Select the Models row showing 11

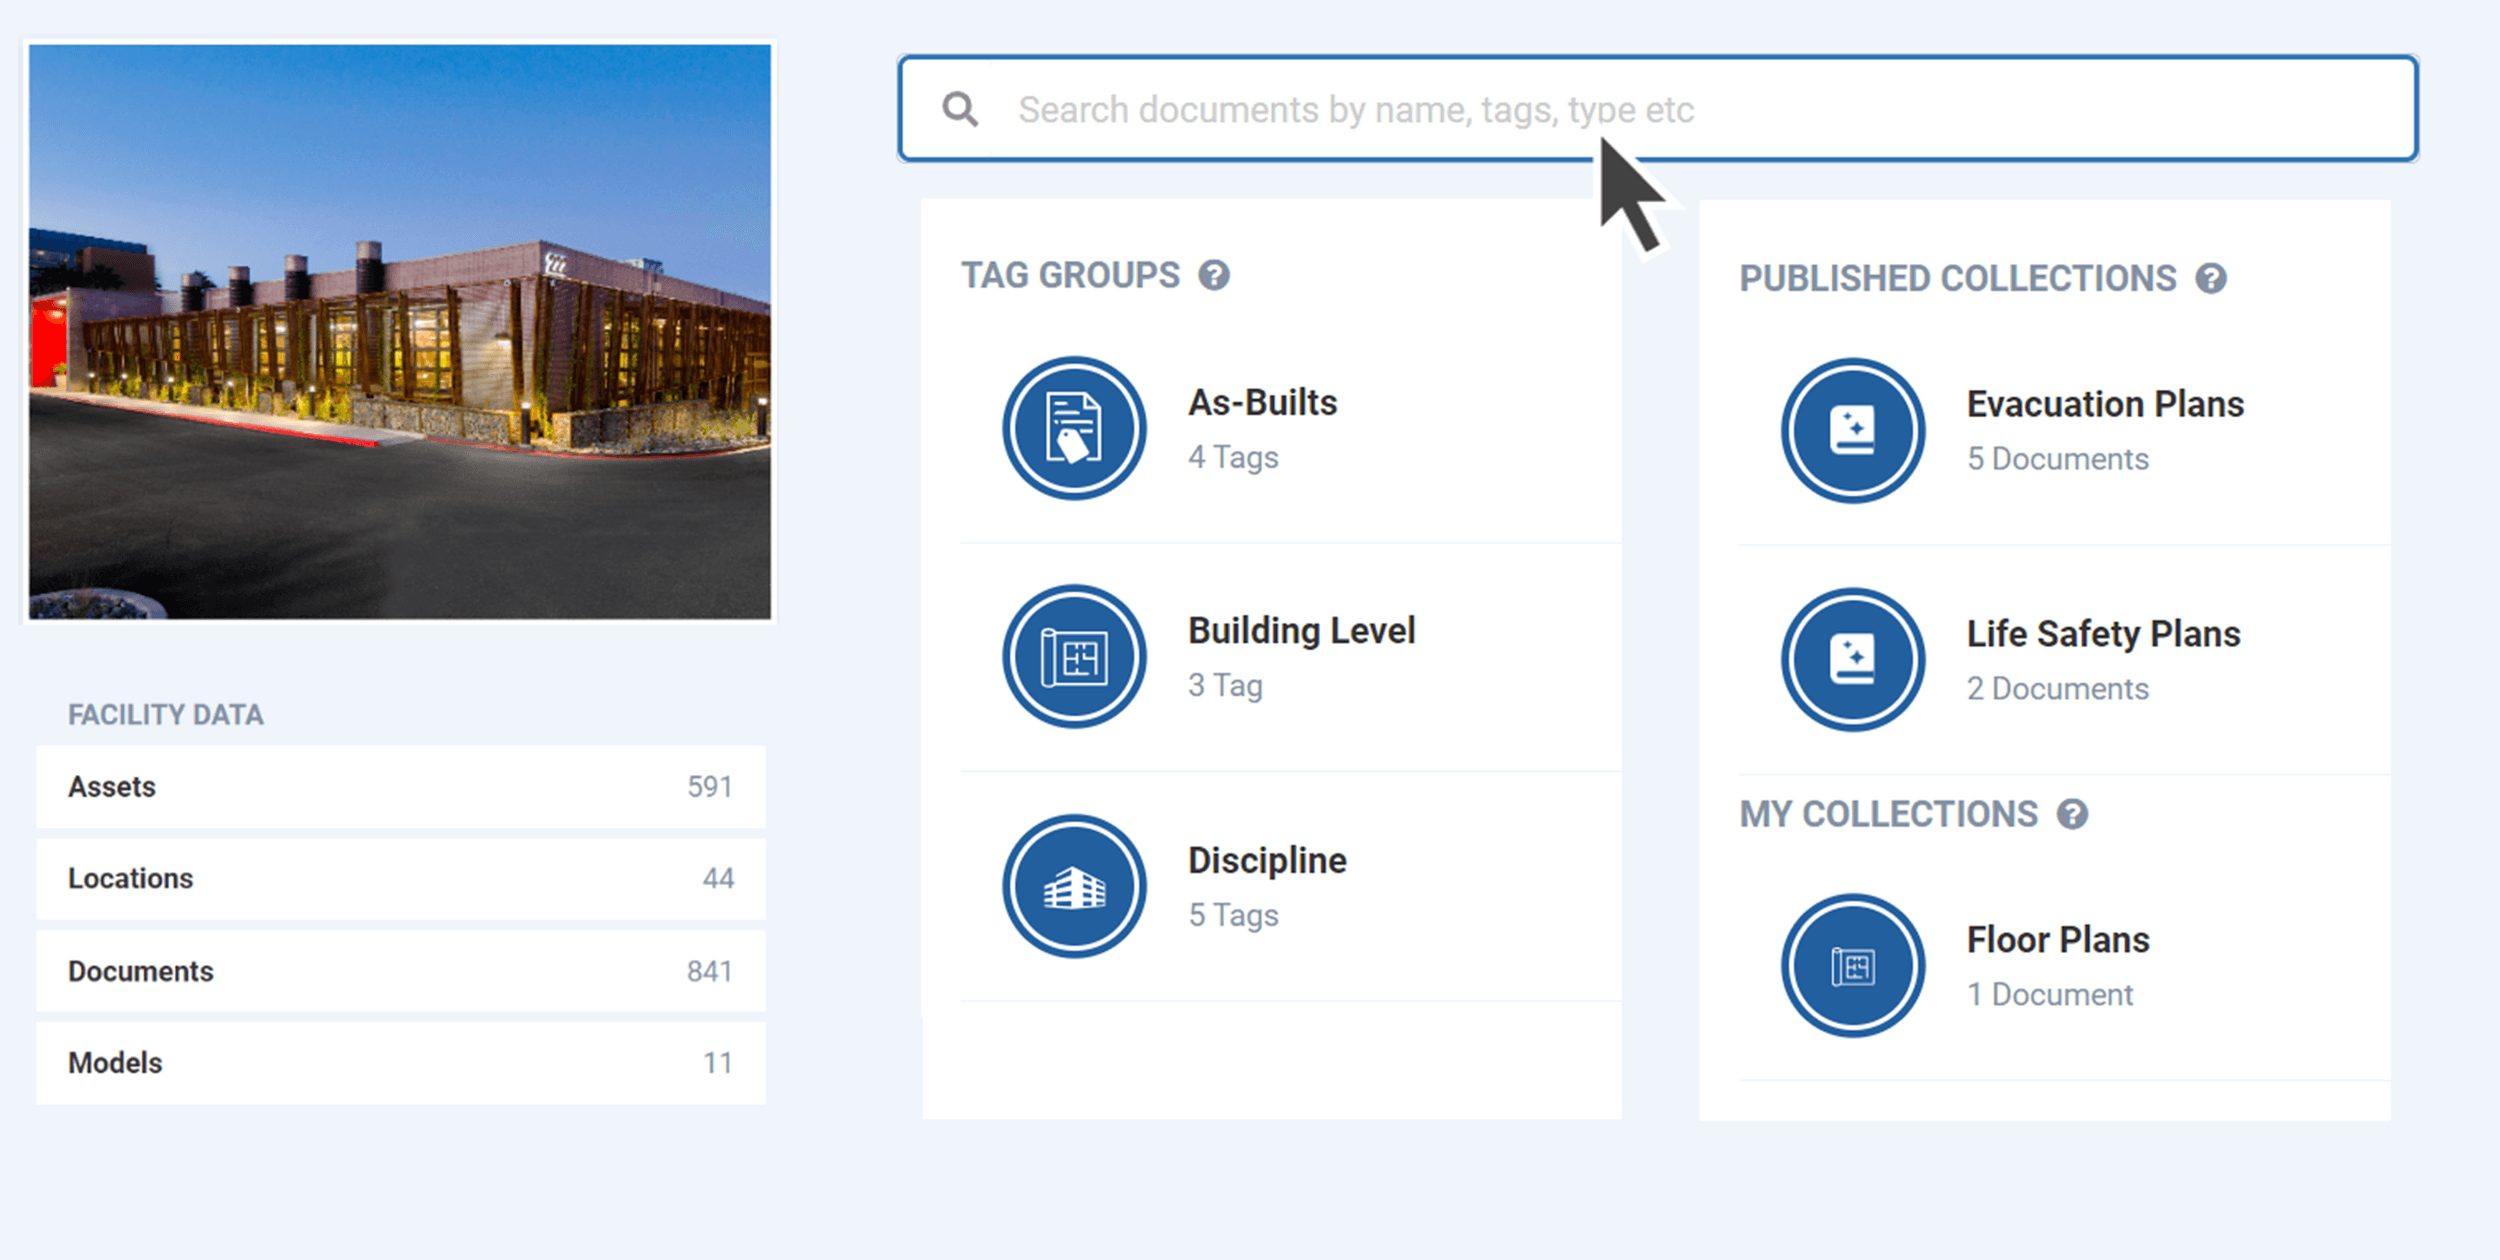point(400,1062)
